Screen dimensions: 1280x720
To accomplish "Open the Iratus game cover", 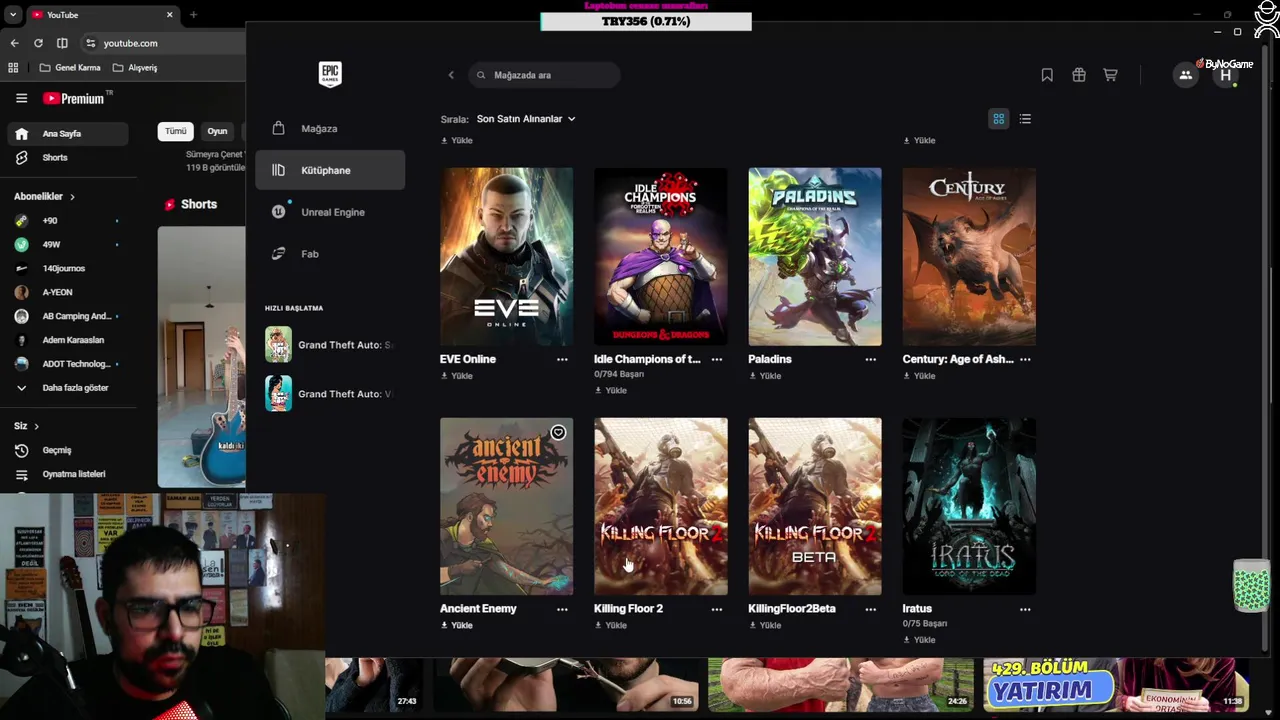I will click(x=969, y=506).
